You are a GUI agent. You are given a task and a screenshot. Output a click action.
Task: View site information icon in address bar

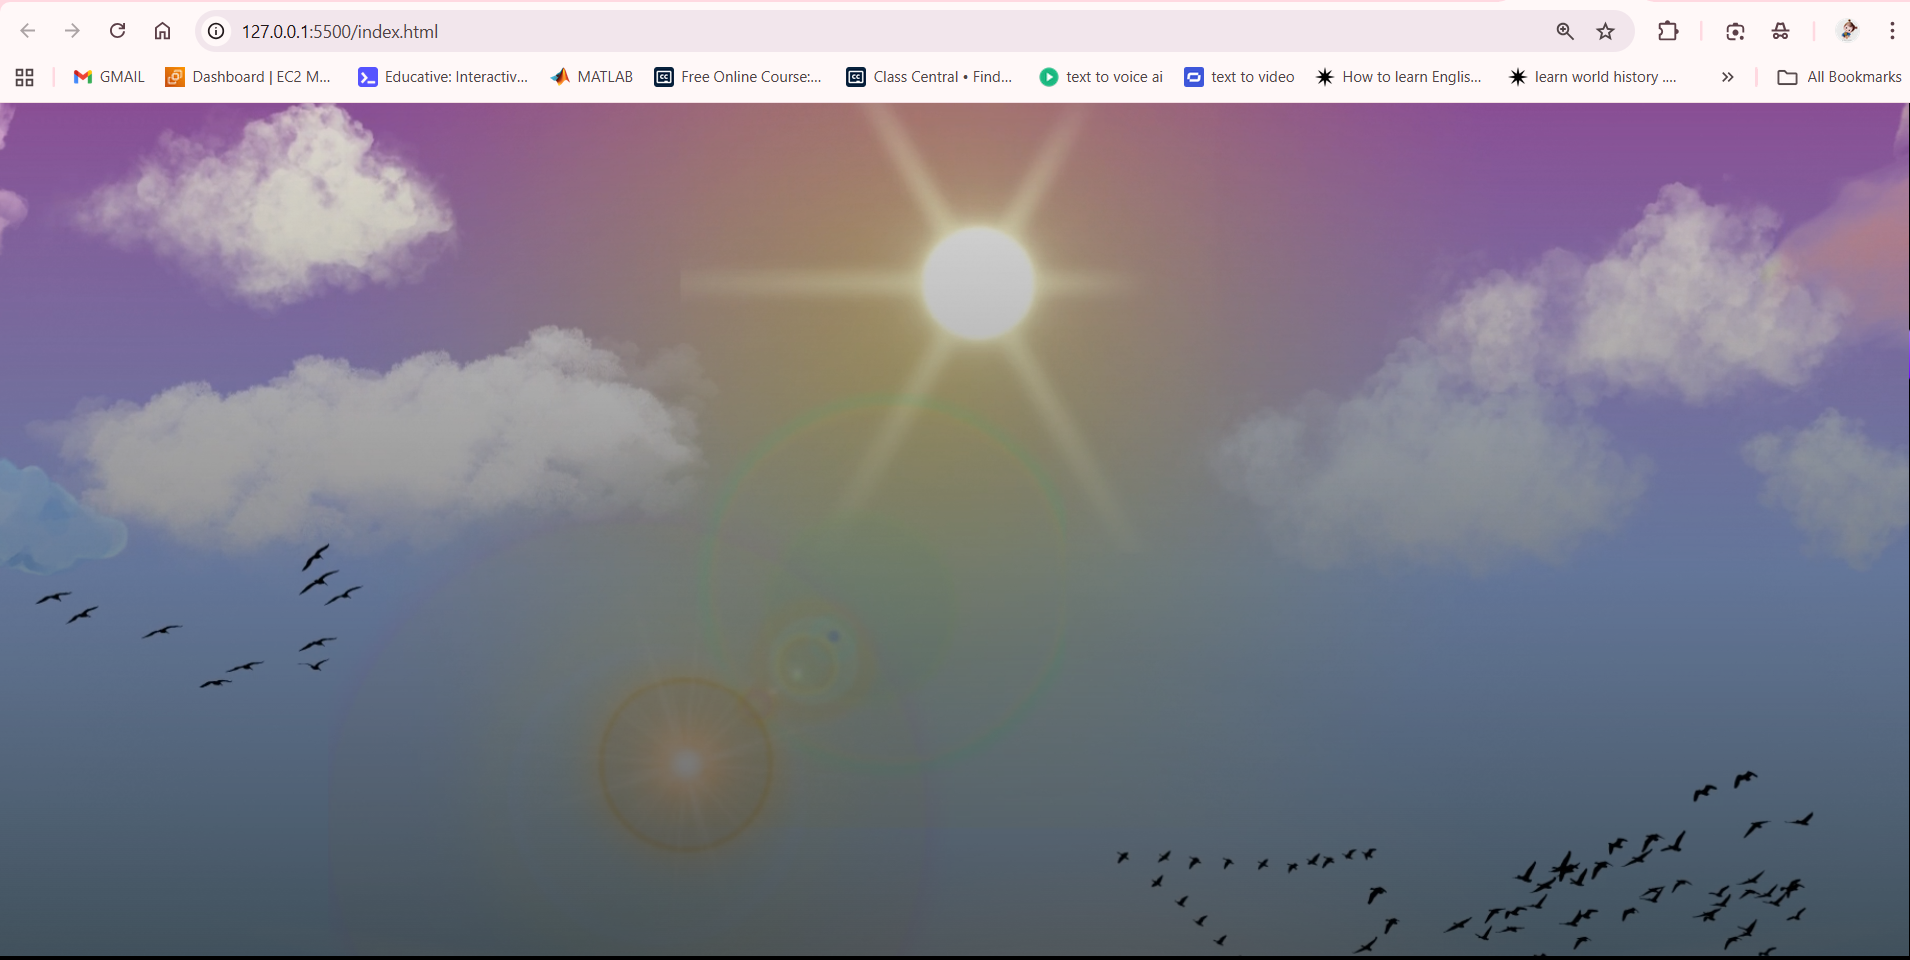[x=216, y=31]
